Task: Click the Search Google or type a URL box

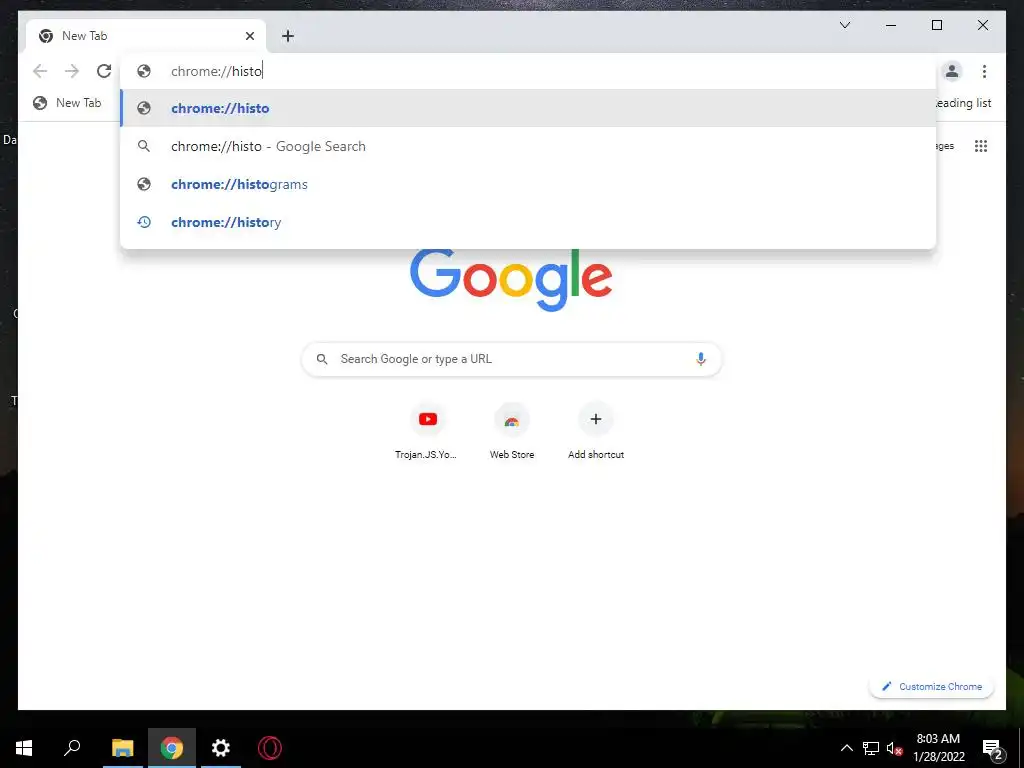Action: [x=511, y=359]
